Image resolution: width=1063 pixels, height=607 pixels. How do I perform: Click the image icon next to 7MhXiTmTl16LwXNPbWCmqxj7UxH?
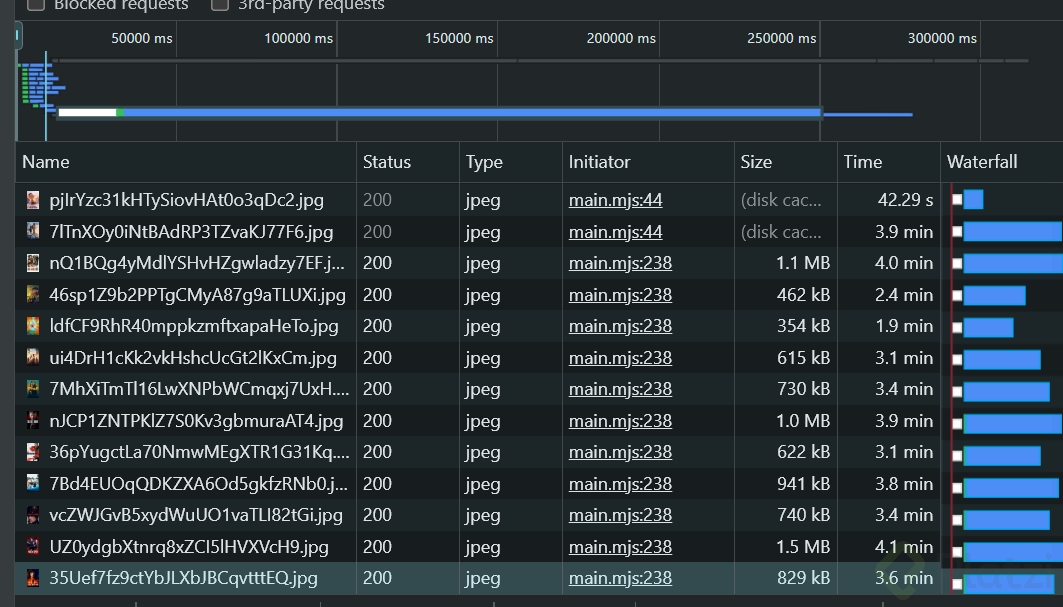33,390
